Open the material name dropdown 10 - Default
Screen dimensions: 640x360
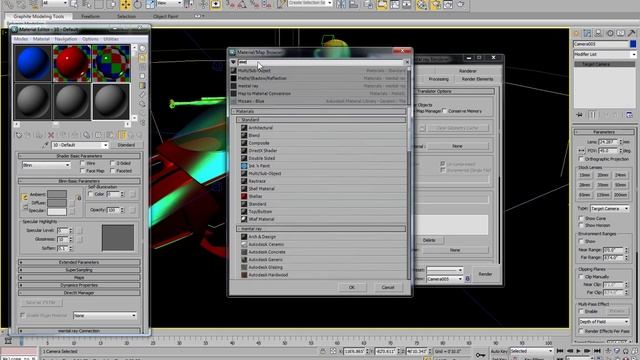pyautogui.click(x=80, y=145)
